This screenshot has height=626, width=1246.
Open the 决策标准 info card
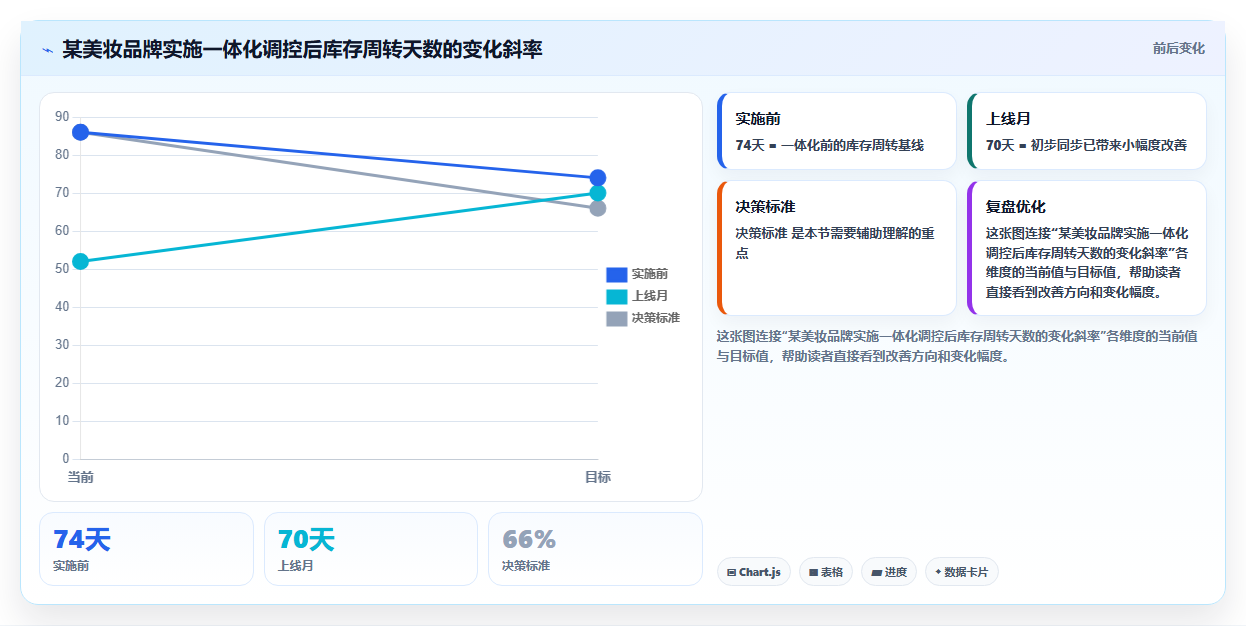coord(837,248)
